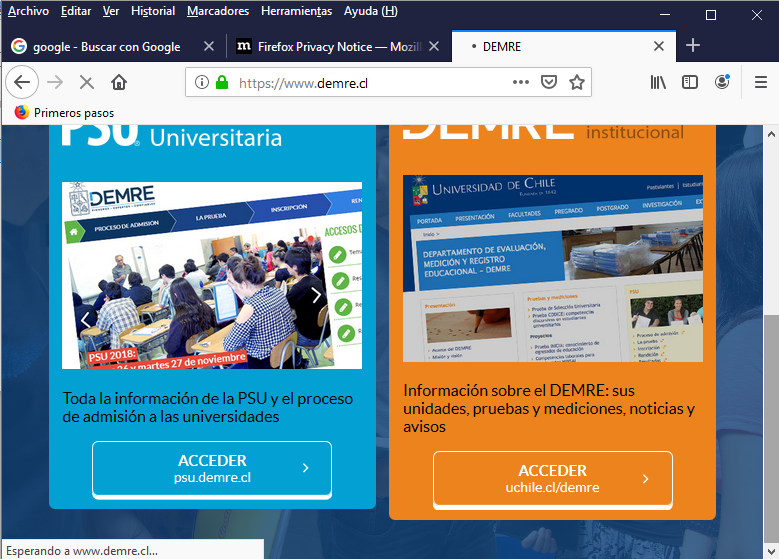Go to the Firefox home page
This screenshot has width=779, height=559.
pyautogui.click(x=119, y=82)
